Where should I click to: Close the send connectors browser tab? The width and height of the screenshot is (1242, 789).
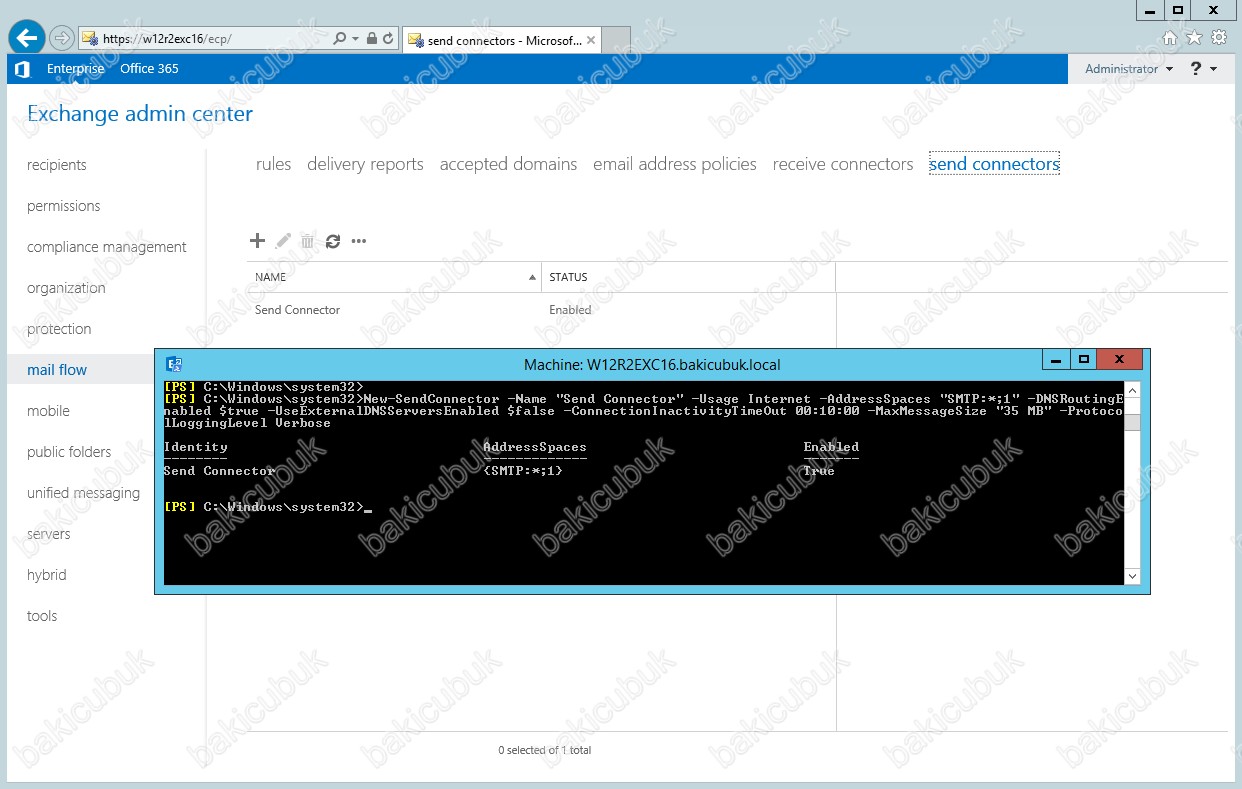(x=591, y=40)
